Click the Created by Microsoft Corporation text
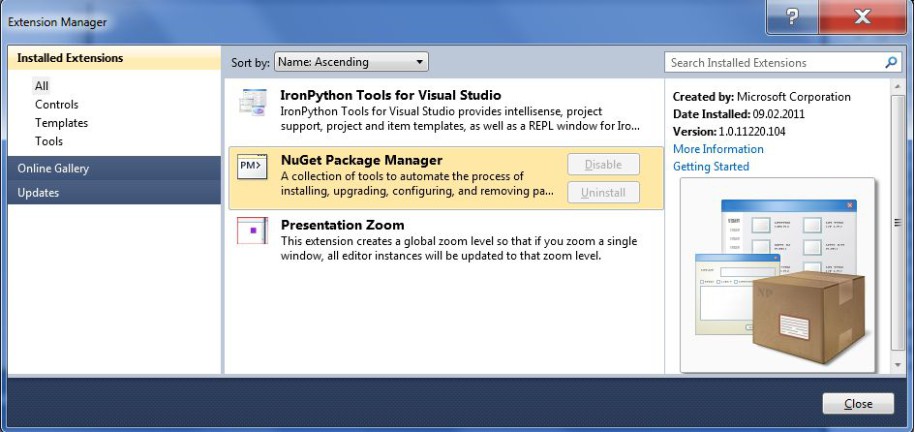915x432 pixels. point(762,96)
